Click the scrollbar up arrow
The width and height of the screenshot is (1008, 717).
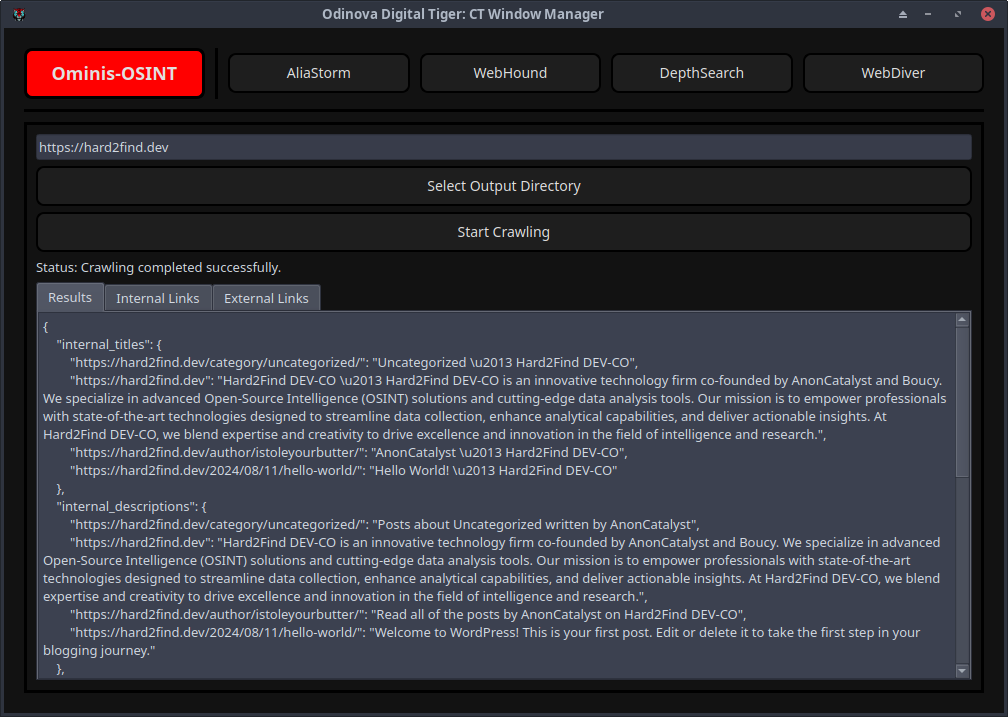pos(962,319)
